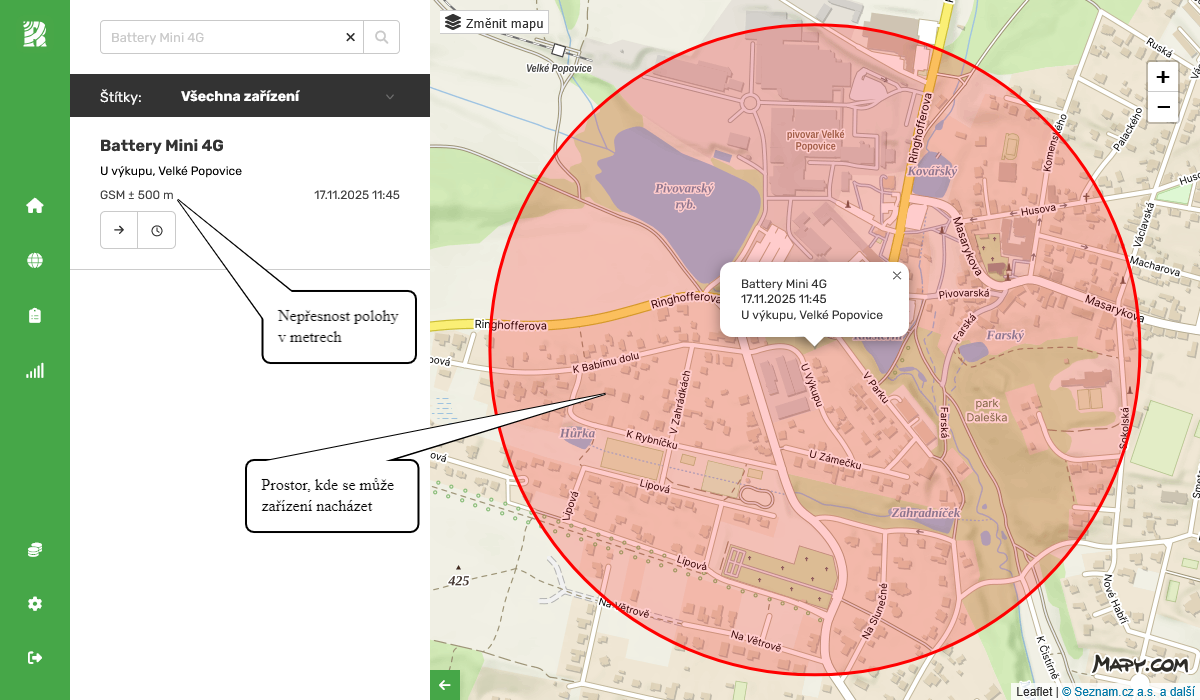Zoom in on the map
The height and width of the screenshot is (700, 1200).
pos(1162,76)
